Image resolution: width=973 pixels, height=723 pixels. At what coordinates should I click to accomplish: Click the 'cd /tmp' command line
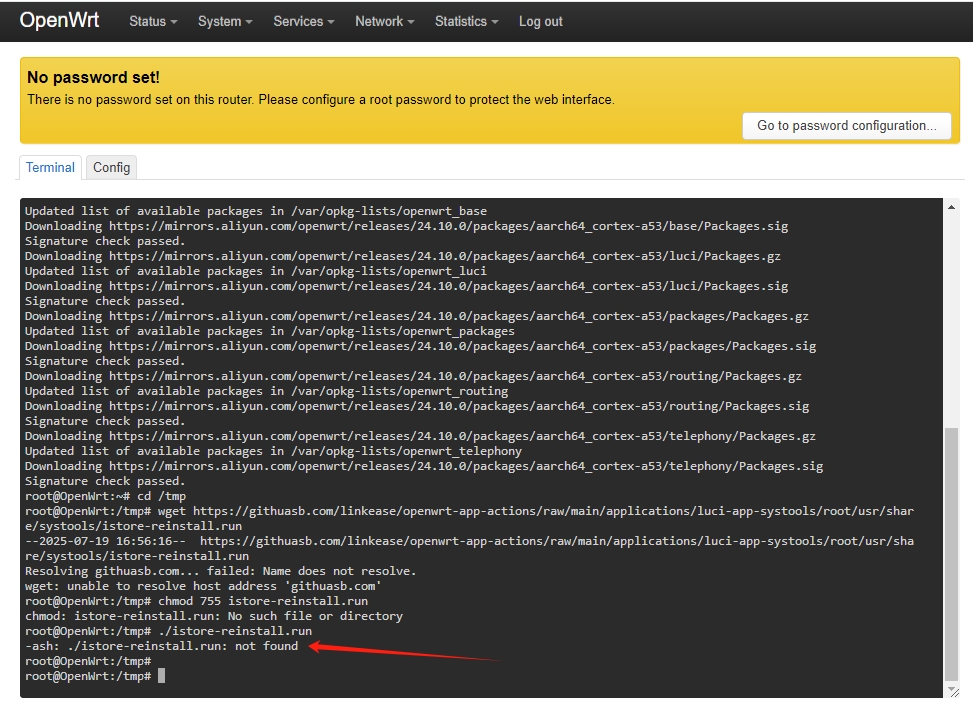pyautogui.click(x=105, y=496)
